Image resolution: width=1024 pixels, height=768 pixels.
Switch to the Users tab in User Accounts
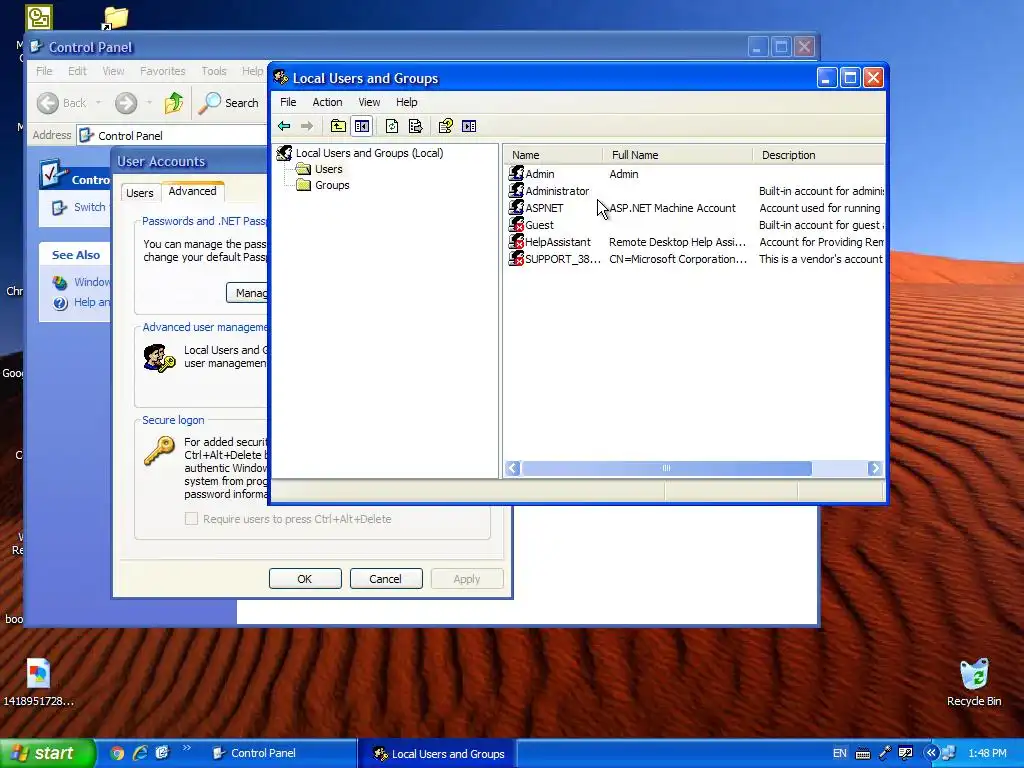[x=140, y=193]
